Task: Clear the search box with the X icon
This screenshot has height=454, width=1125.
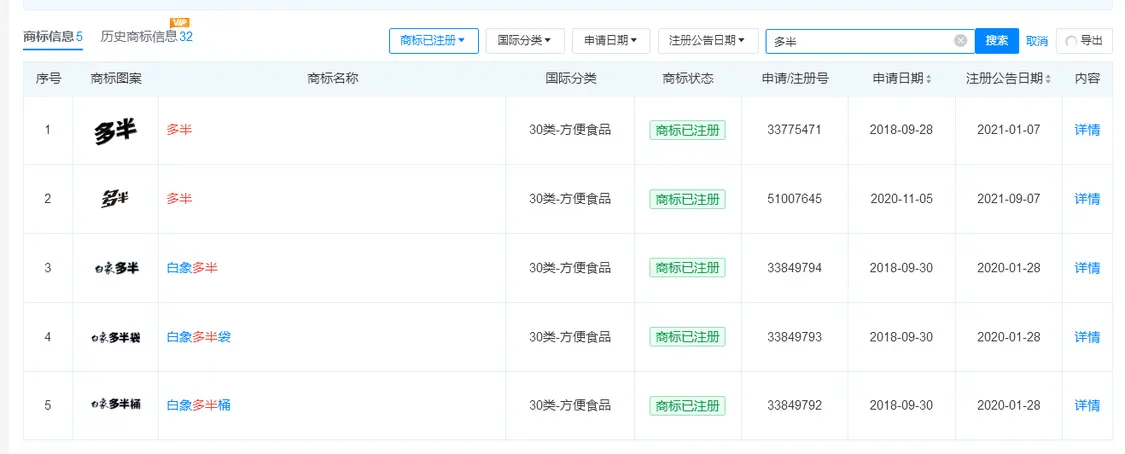Action: pyautogui.click(x=960, y=41)
